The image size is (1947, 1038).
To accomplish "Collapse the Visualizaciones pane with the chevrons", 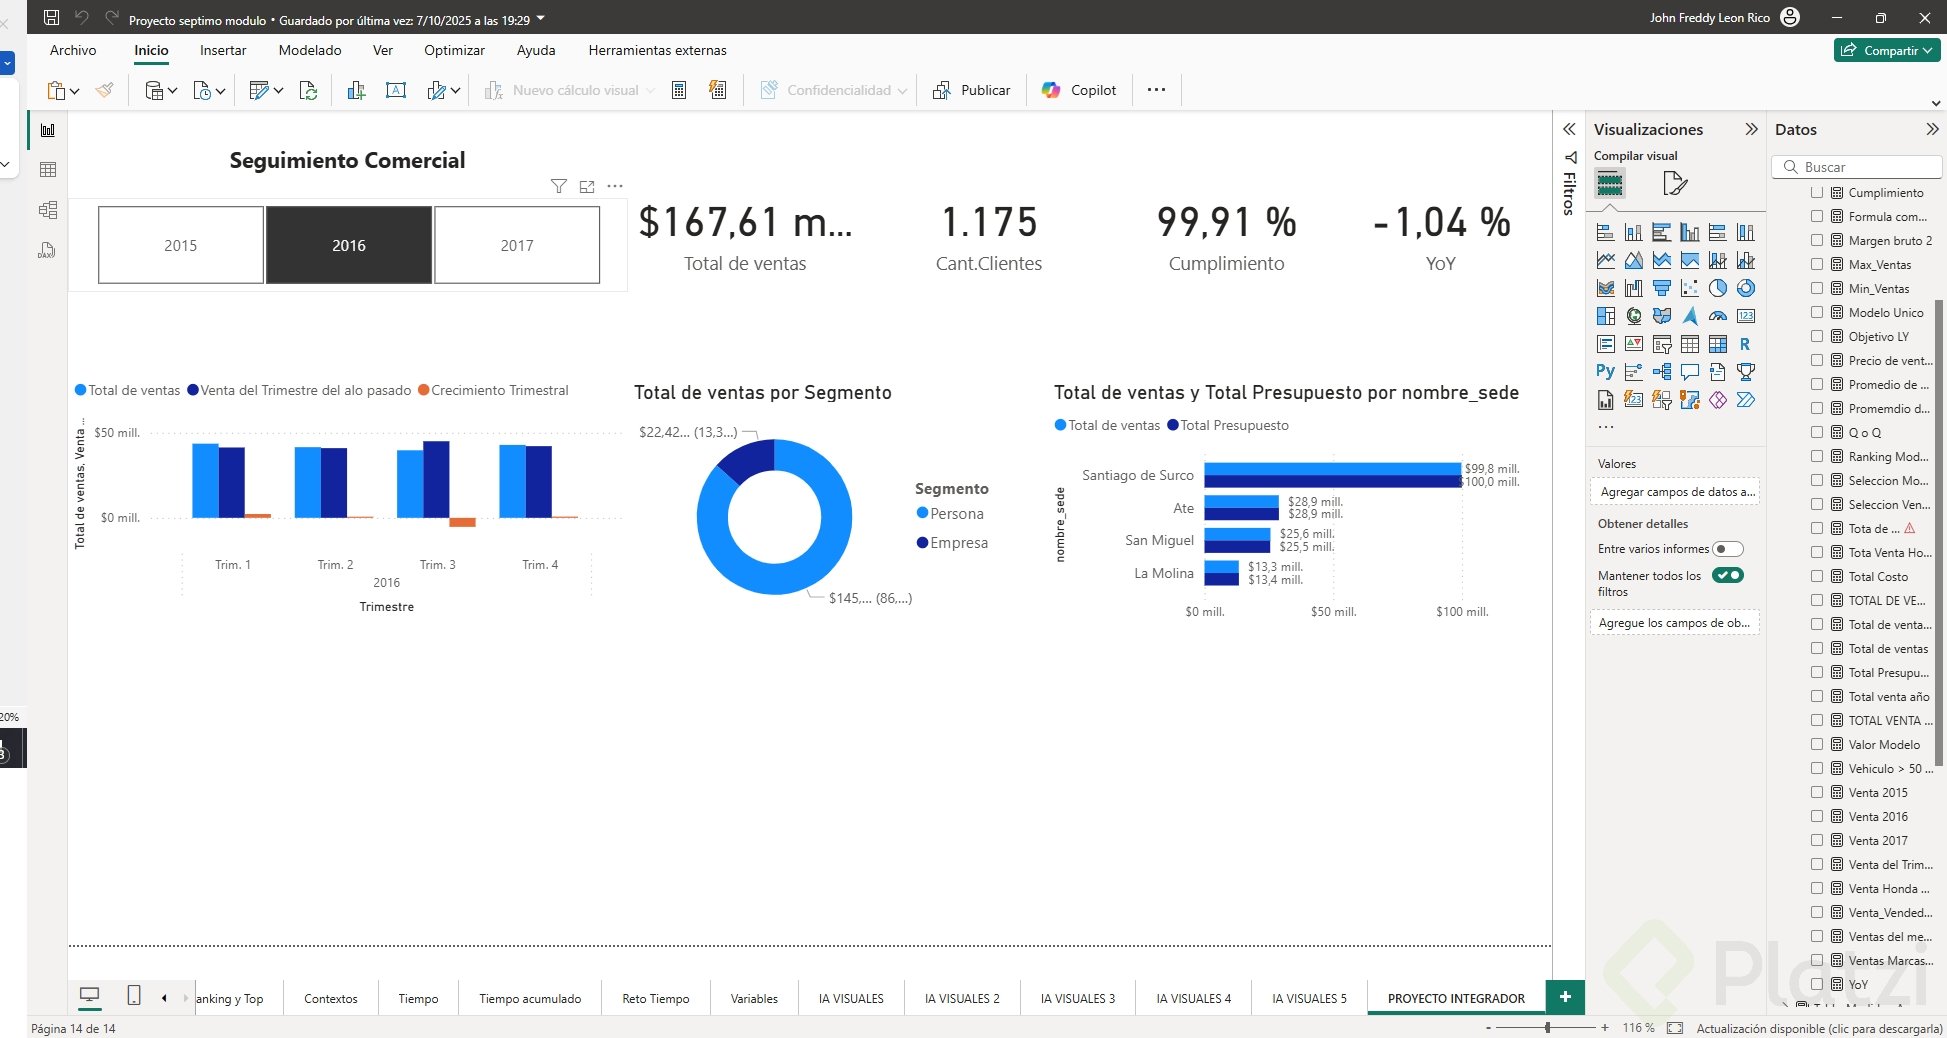I will 1751,129.
